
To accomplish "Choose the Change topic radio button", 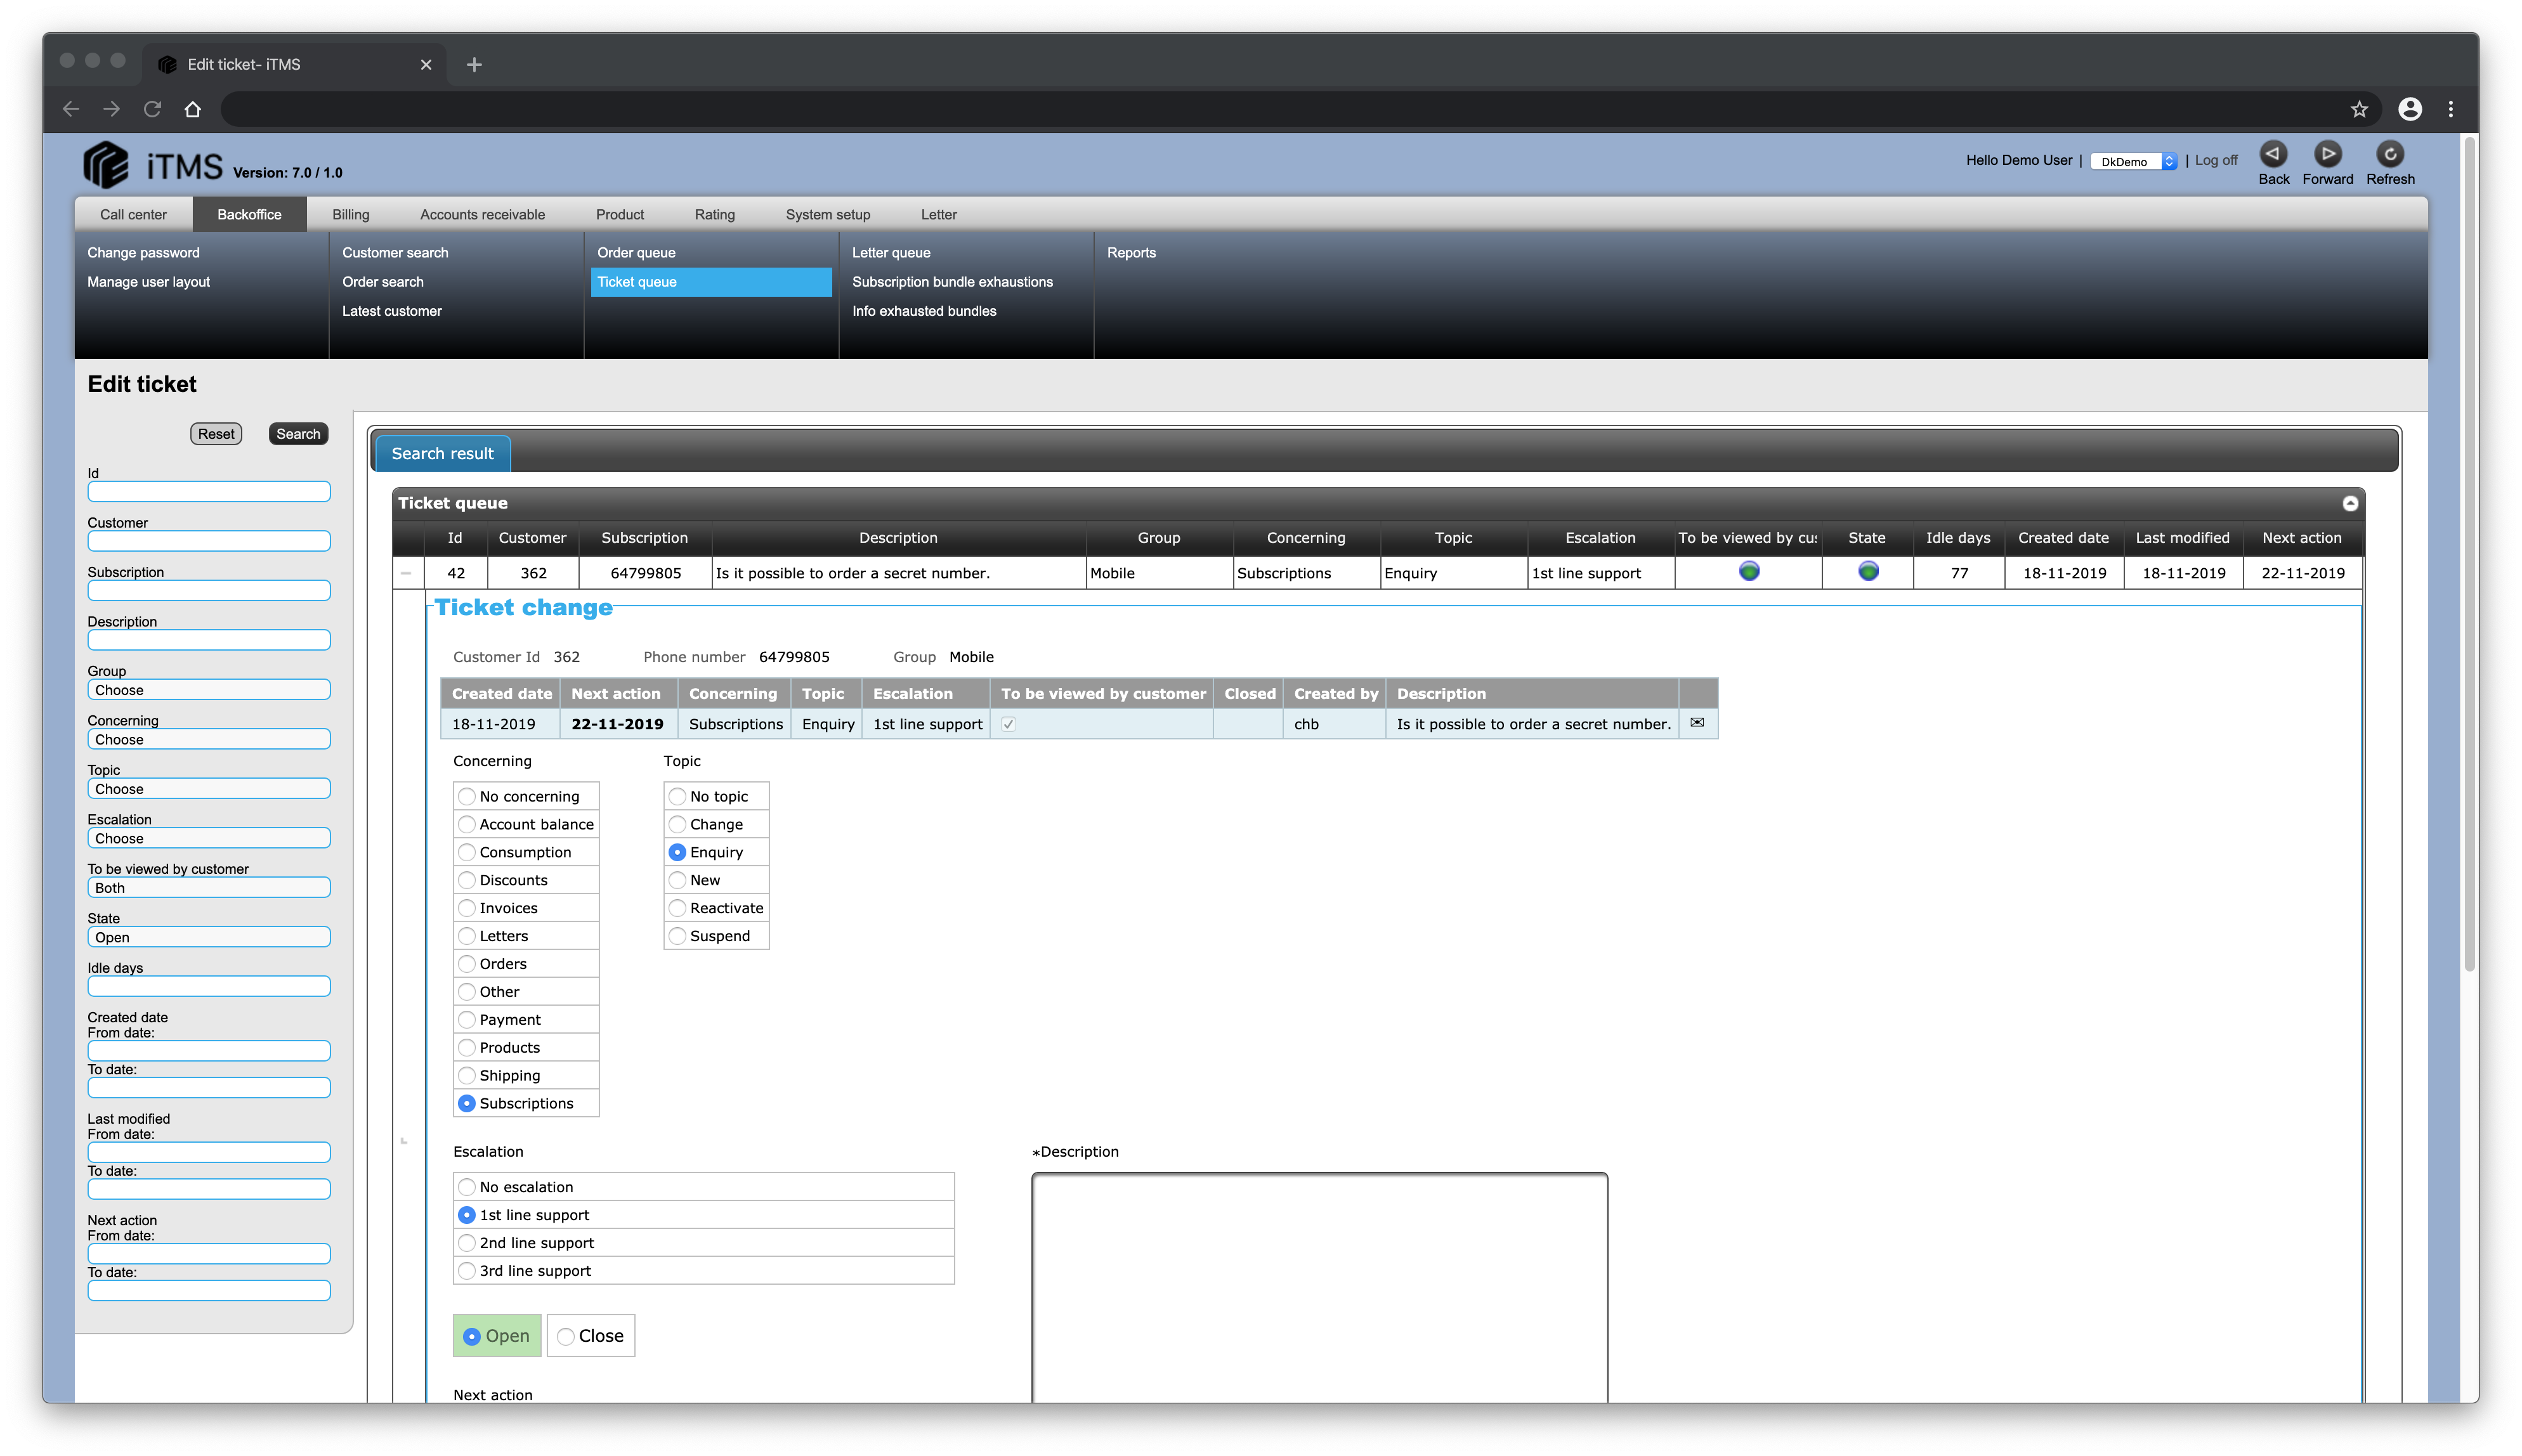I will point(677,824).
